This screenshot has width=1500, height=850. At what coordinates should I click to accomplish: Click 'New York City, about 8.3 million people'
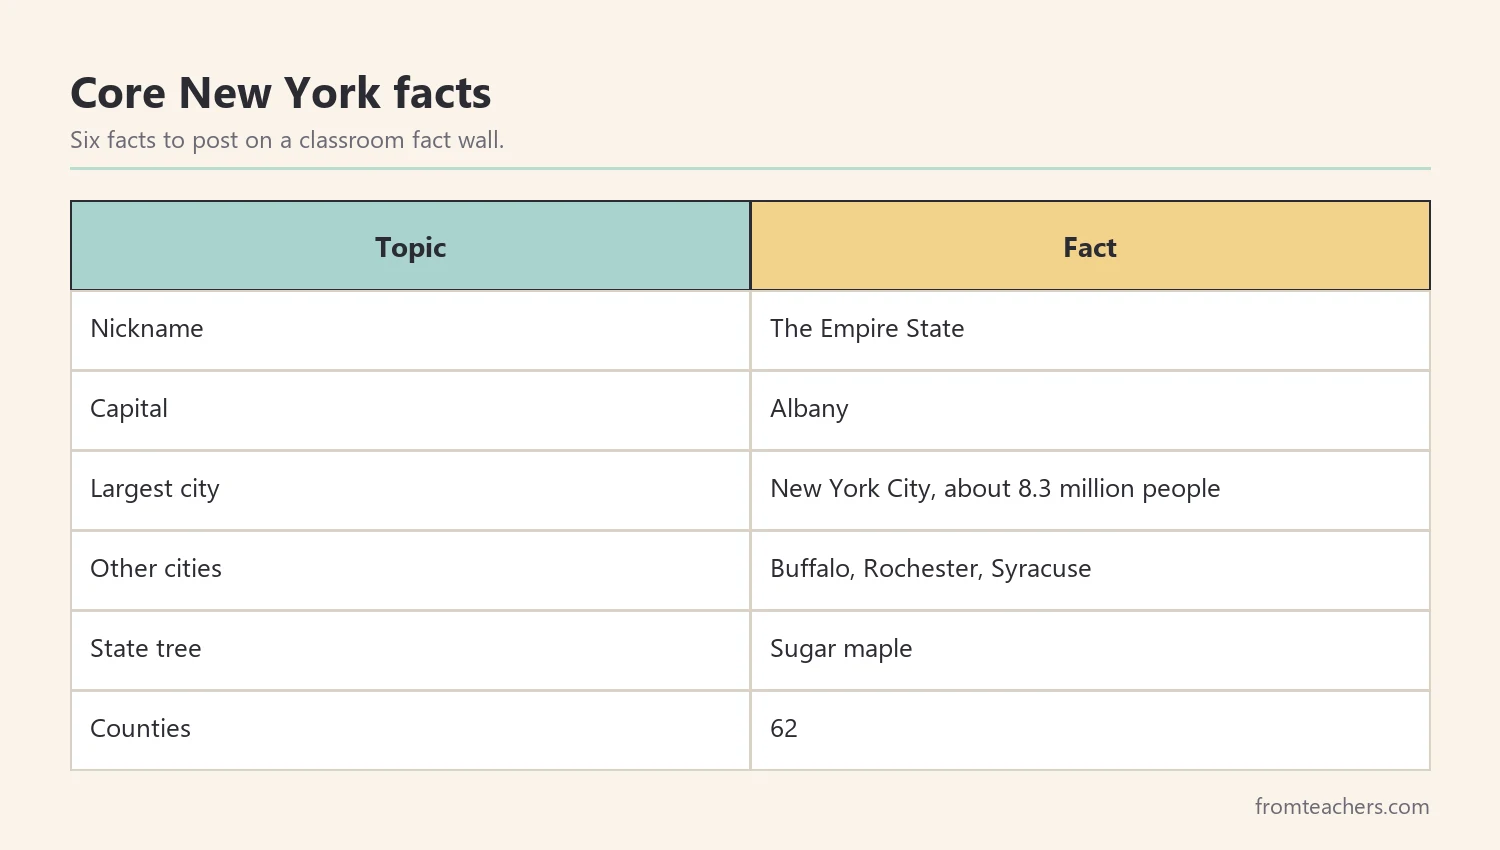click(995, 489)
